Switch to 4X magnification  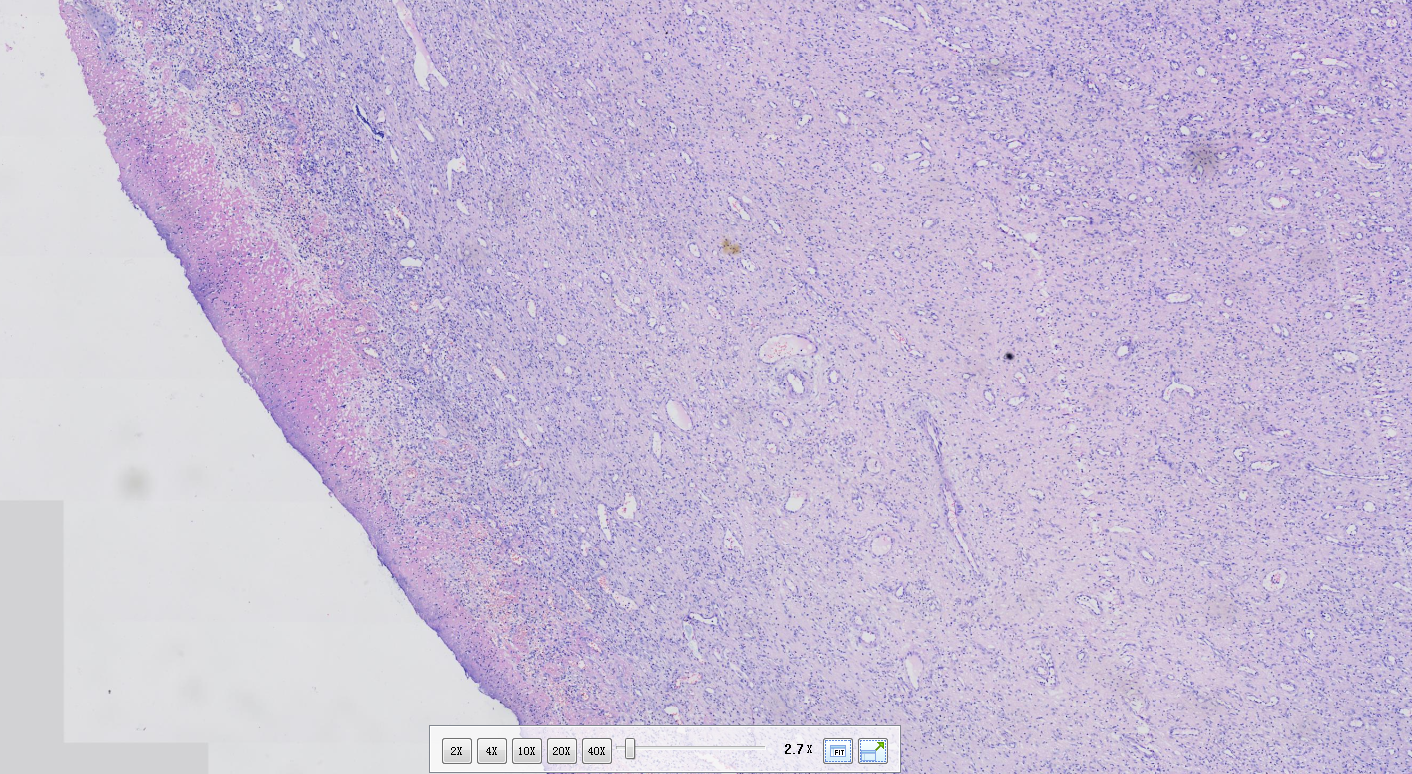[x=491, y=750]
